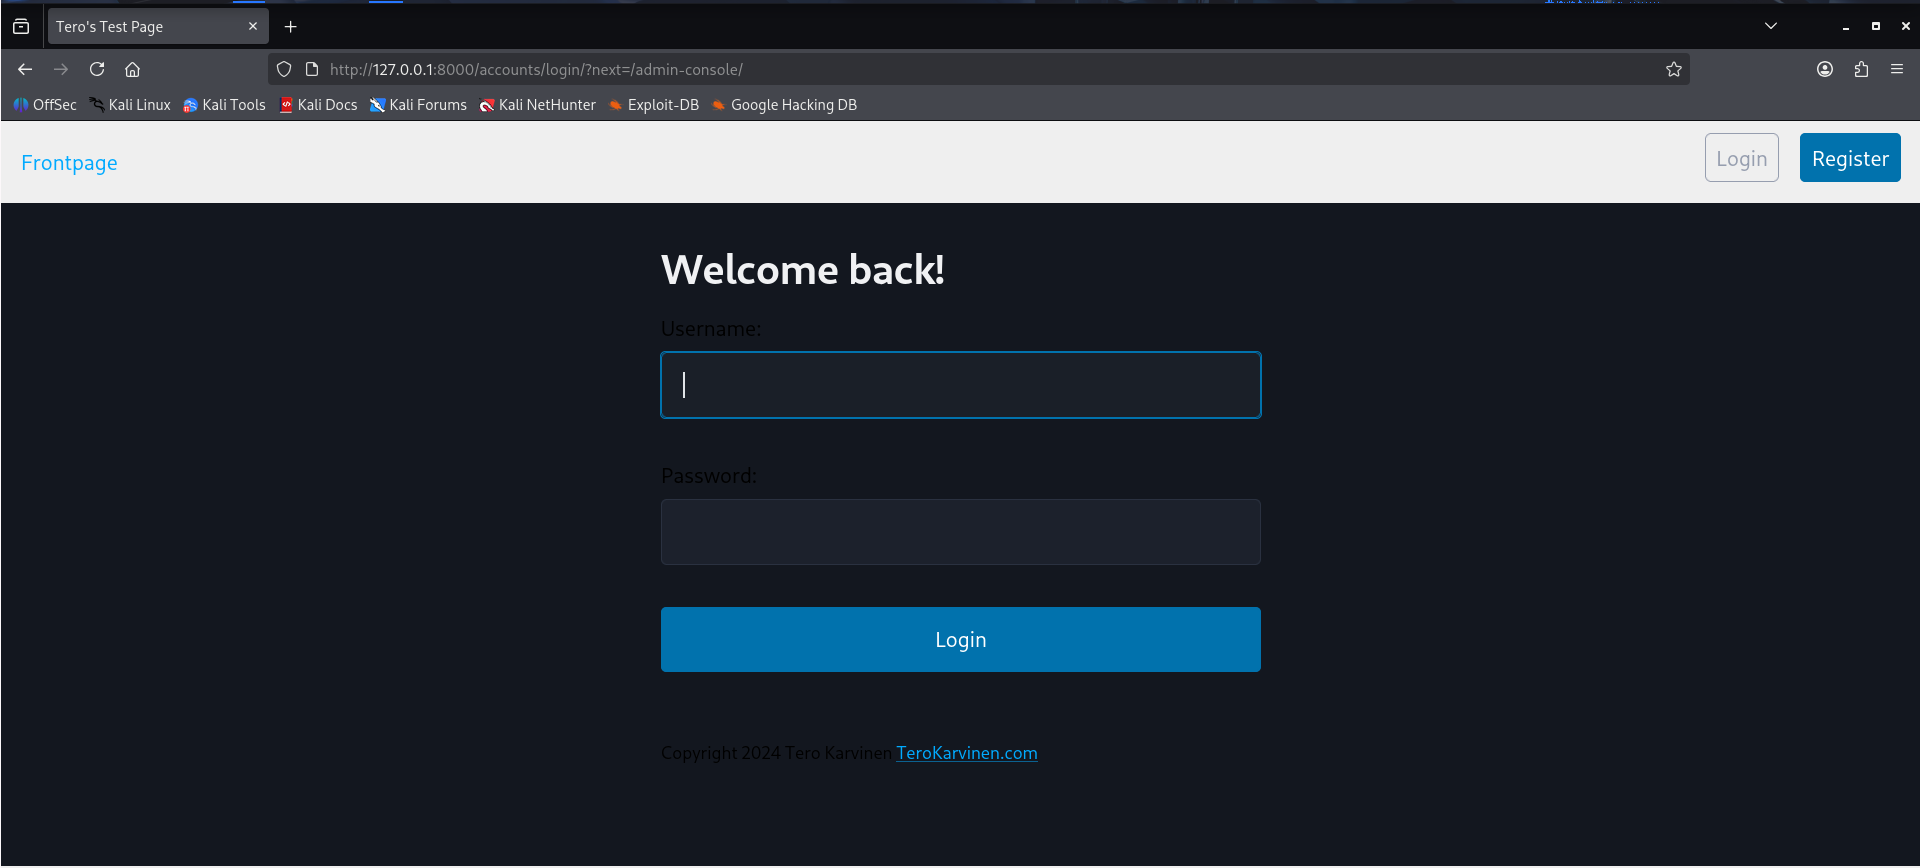Submit the form with wide Login button
This screenshot has height=868, width=1920.
click(960, 640)
